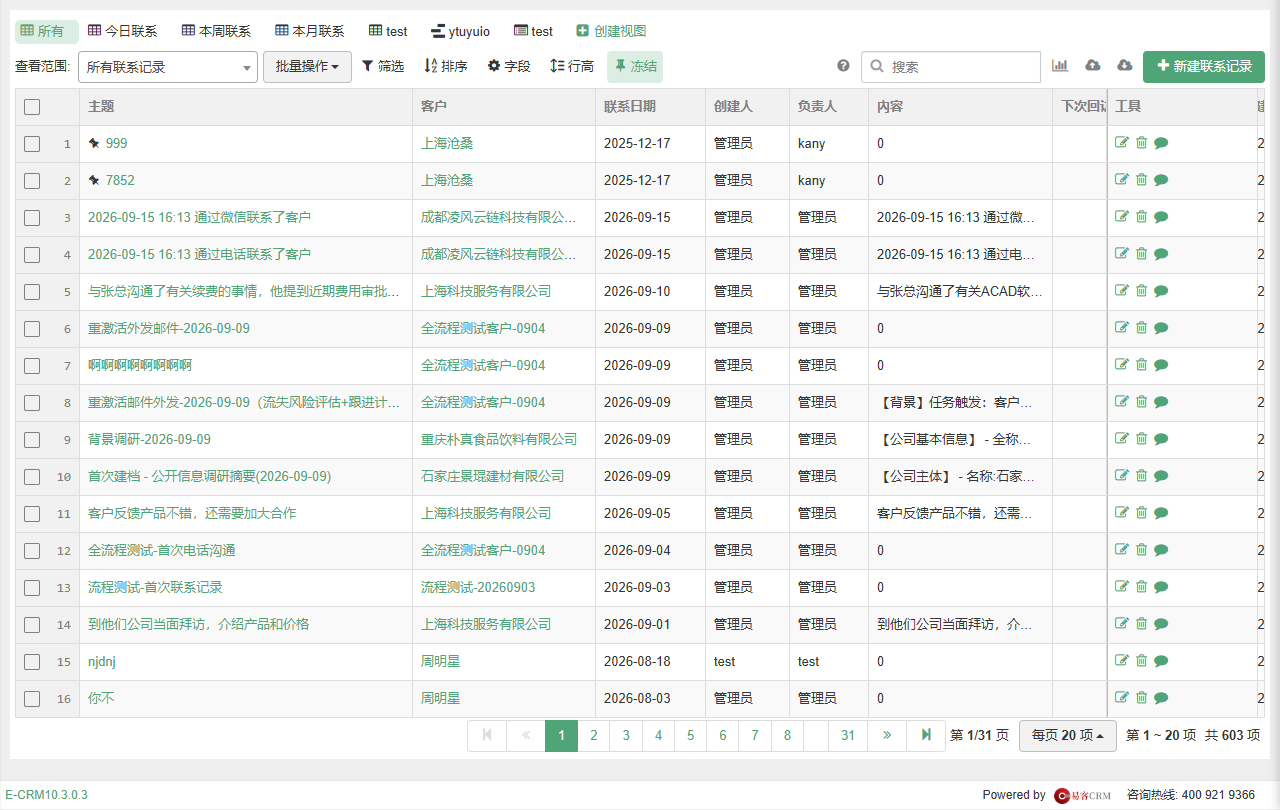Screen dimensions: 1280x810
Task: Tick the select-all checkbox in the table header
Action: point(32,107)
